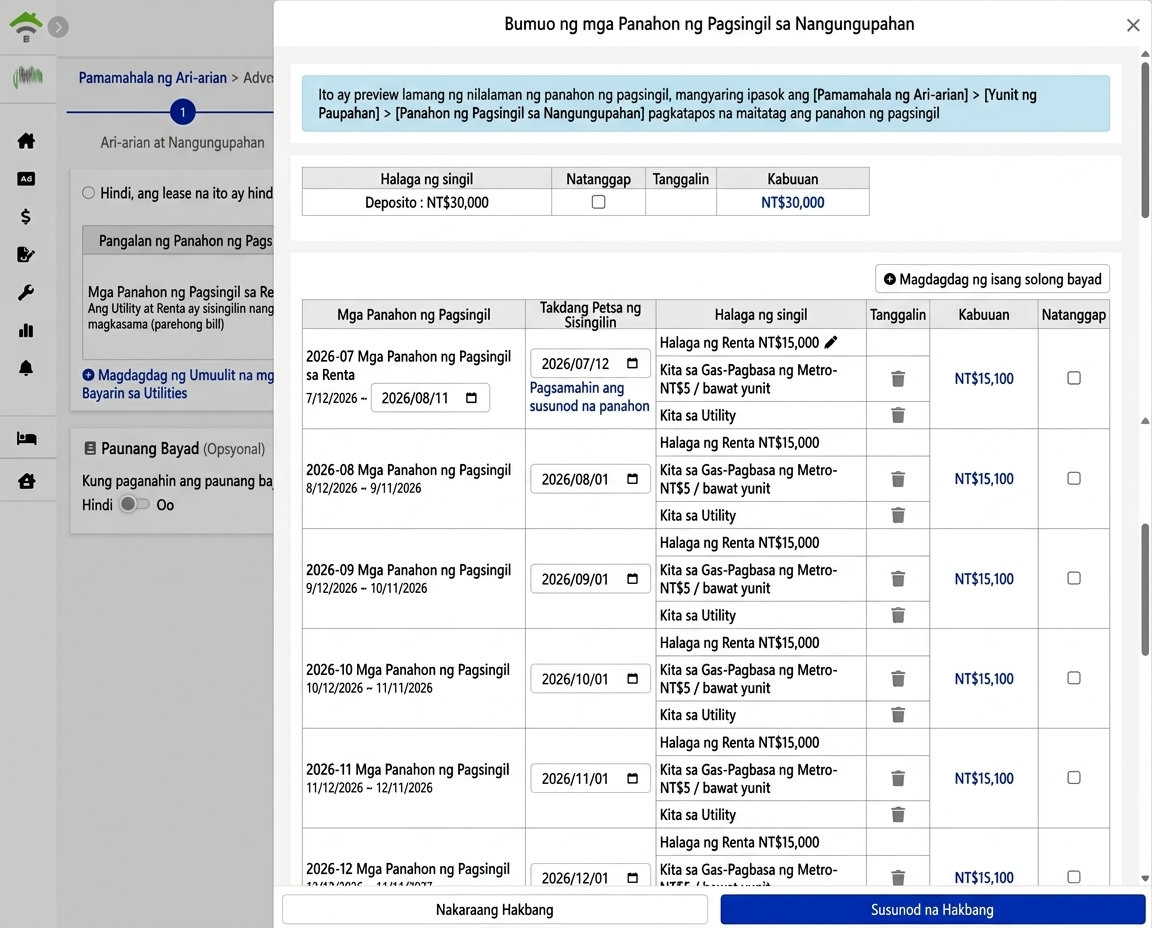The height and width of the screenshot is (928, 1152).
Task: Open the house lock icon in sidebar
Action: point(26,481)
